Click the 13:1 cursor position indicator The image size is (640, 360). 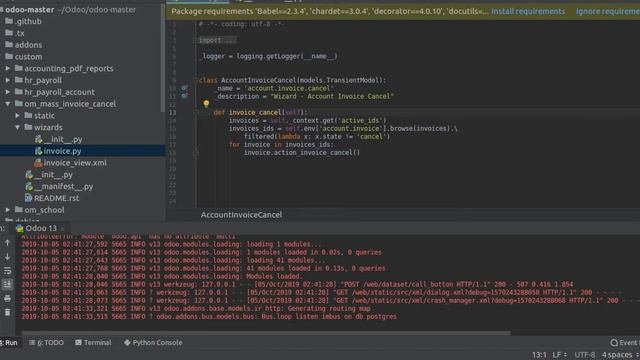coord(539,355)
